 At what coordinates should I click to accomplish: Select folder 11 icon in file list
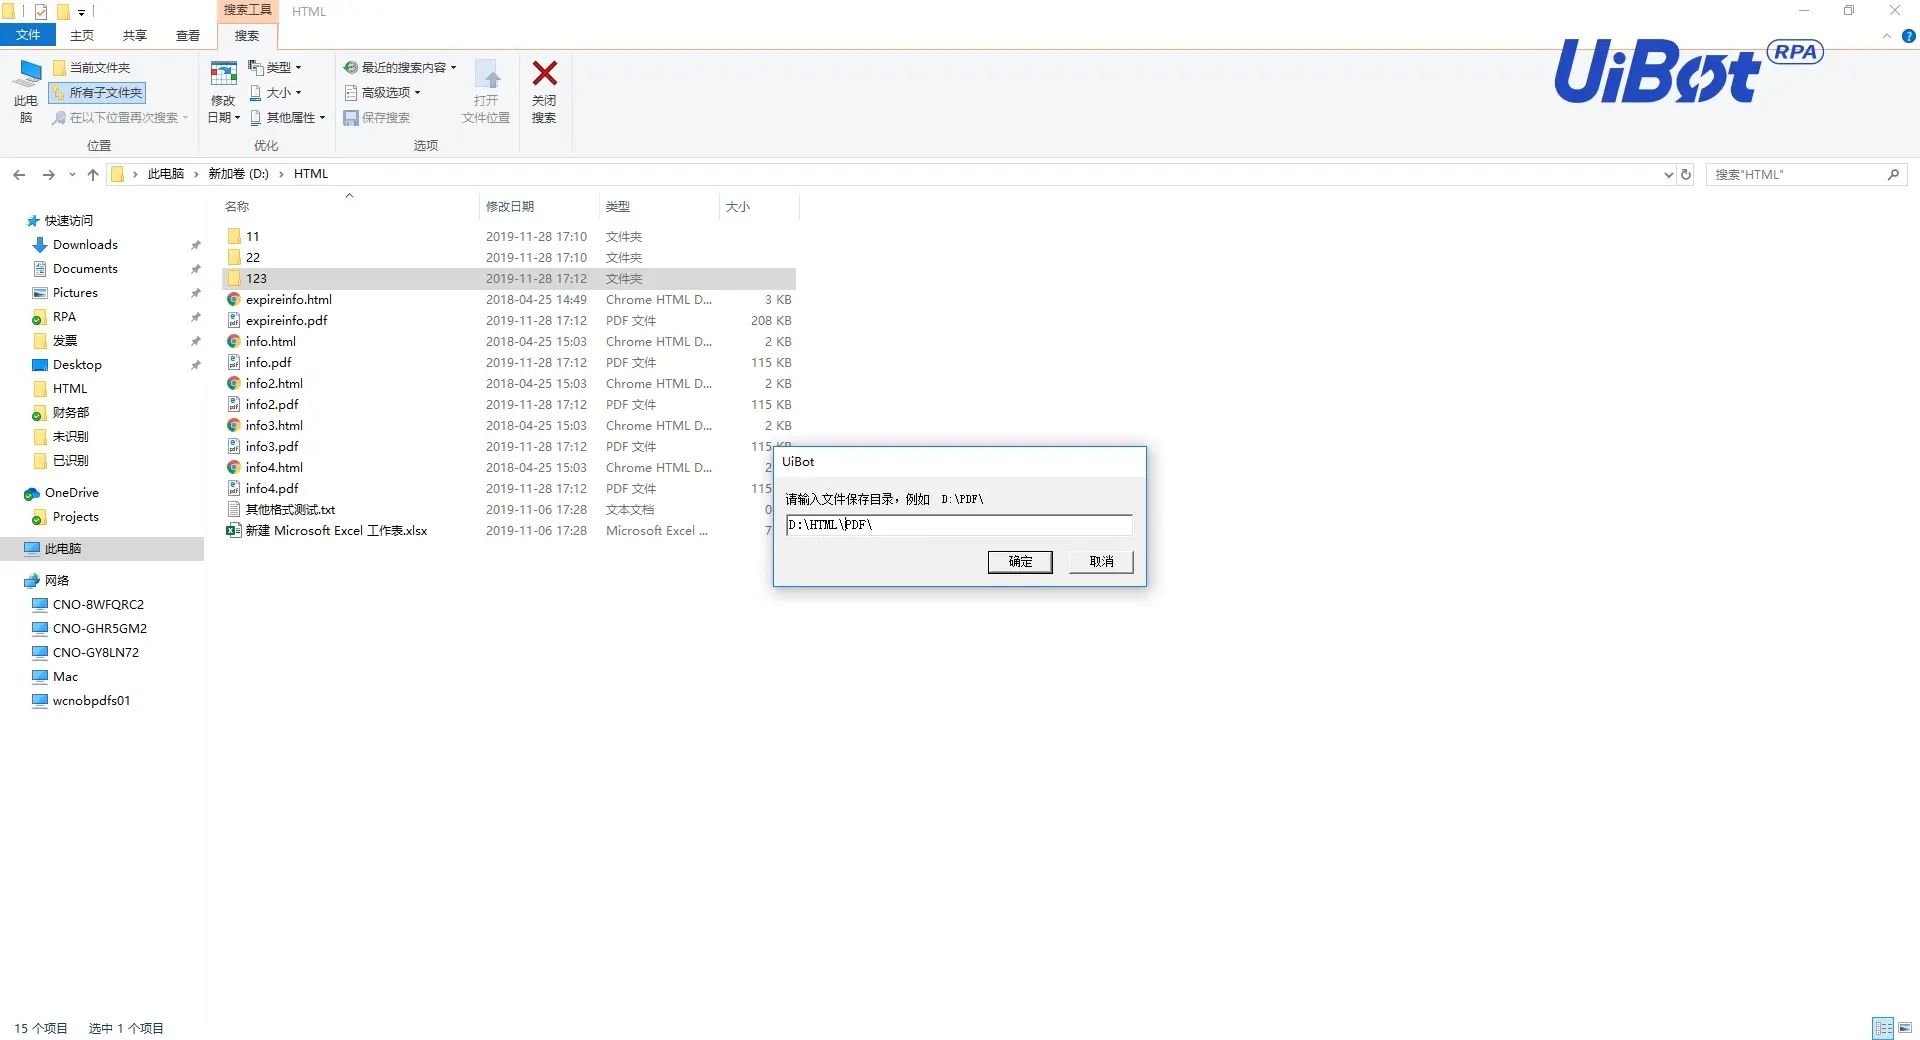click(234, 236)
